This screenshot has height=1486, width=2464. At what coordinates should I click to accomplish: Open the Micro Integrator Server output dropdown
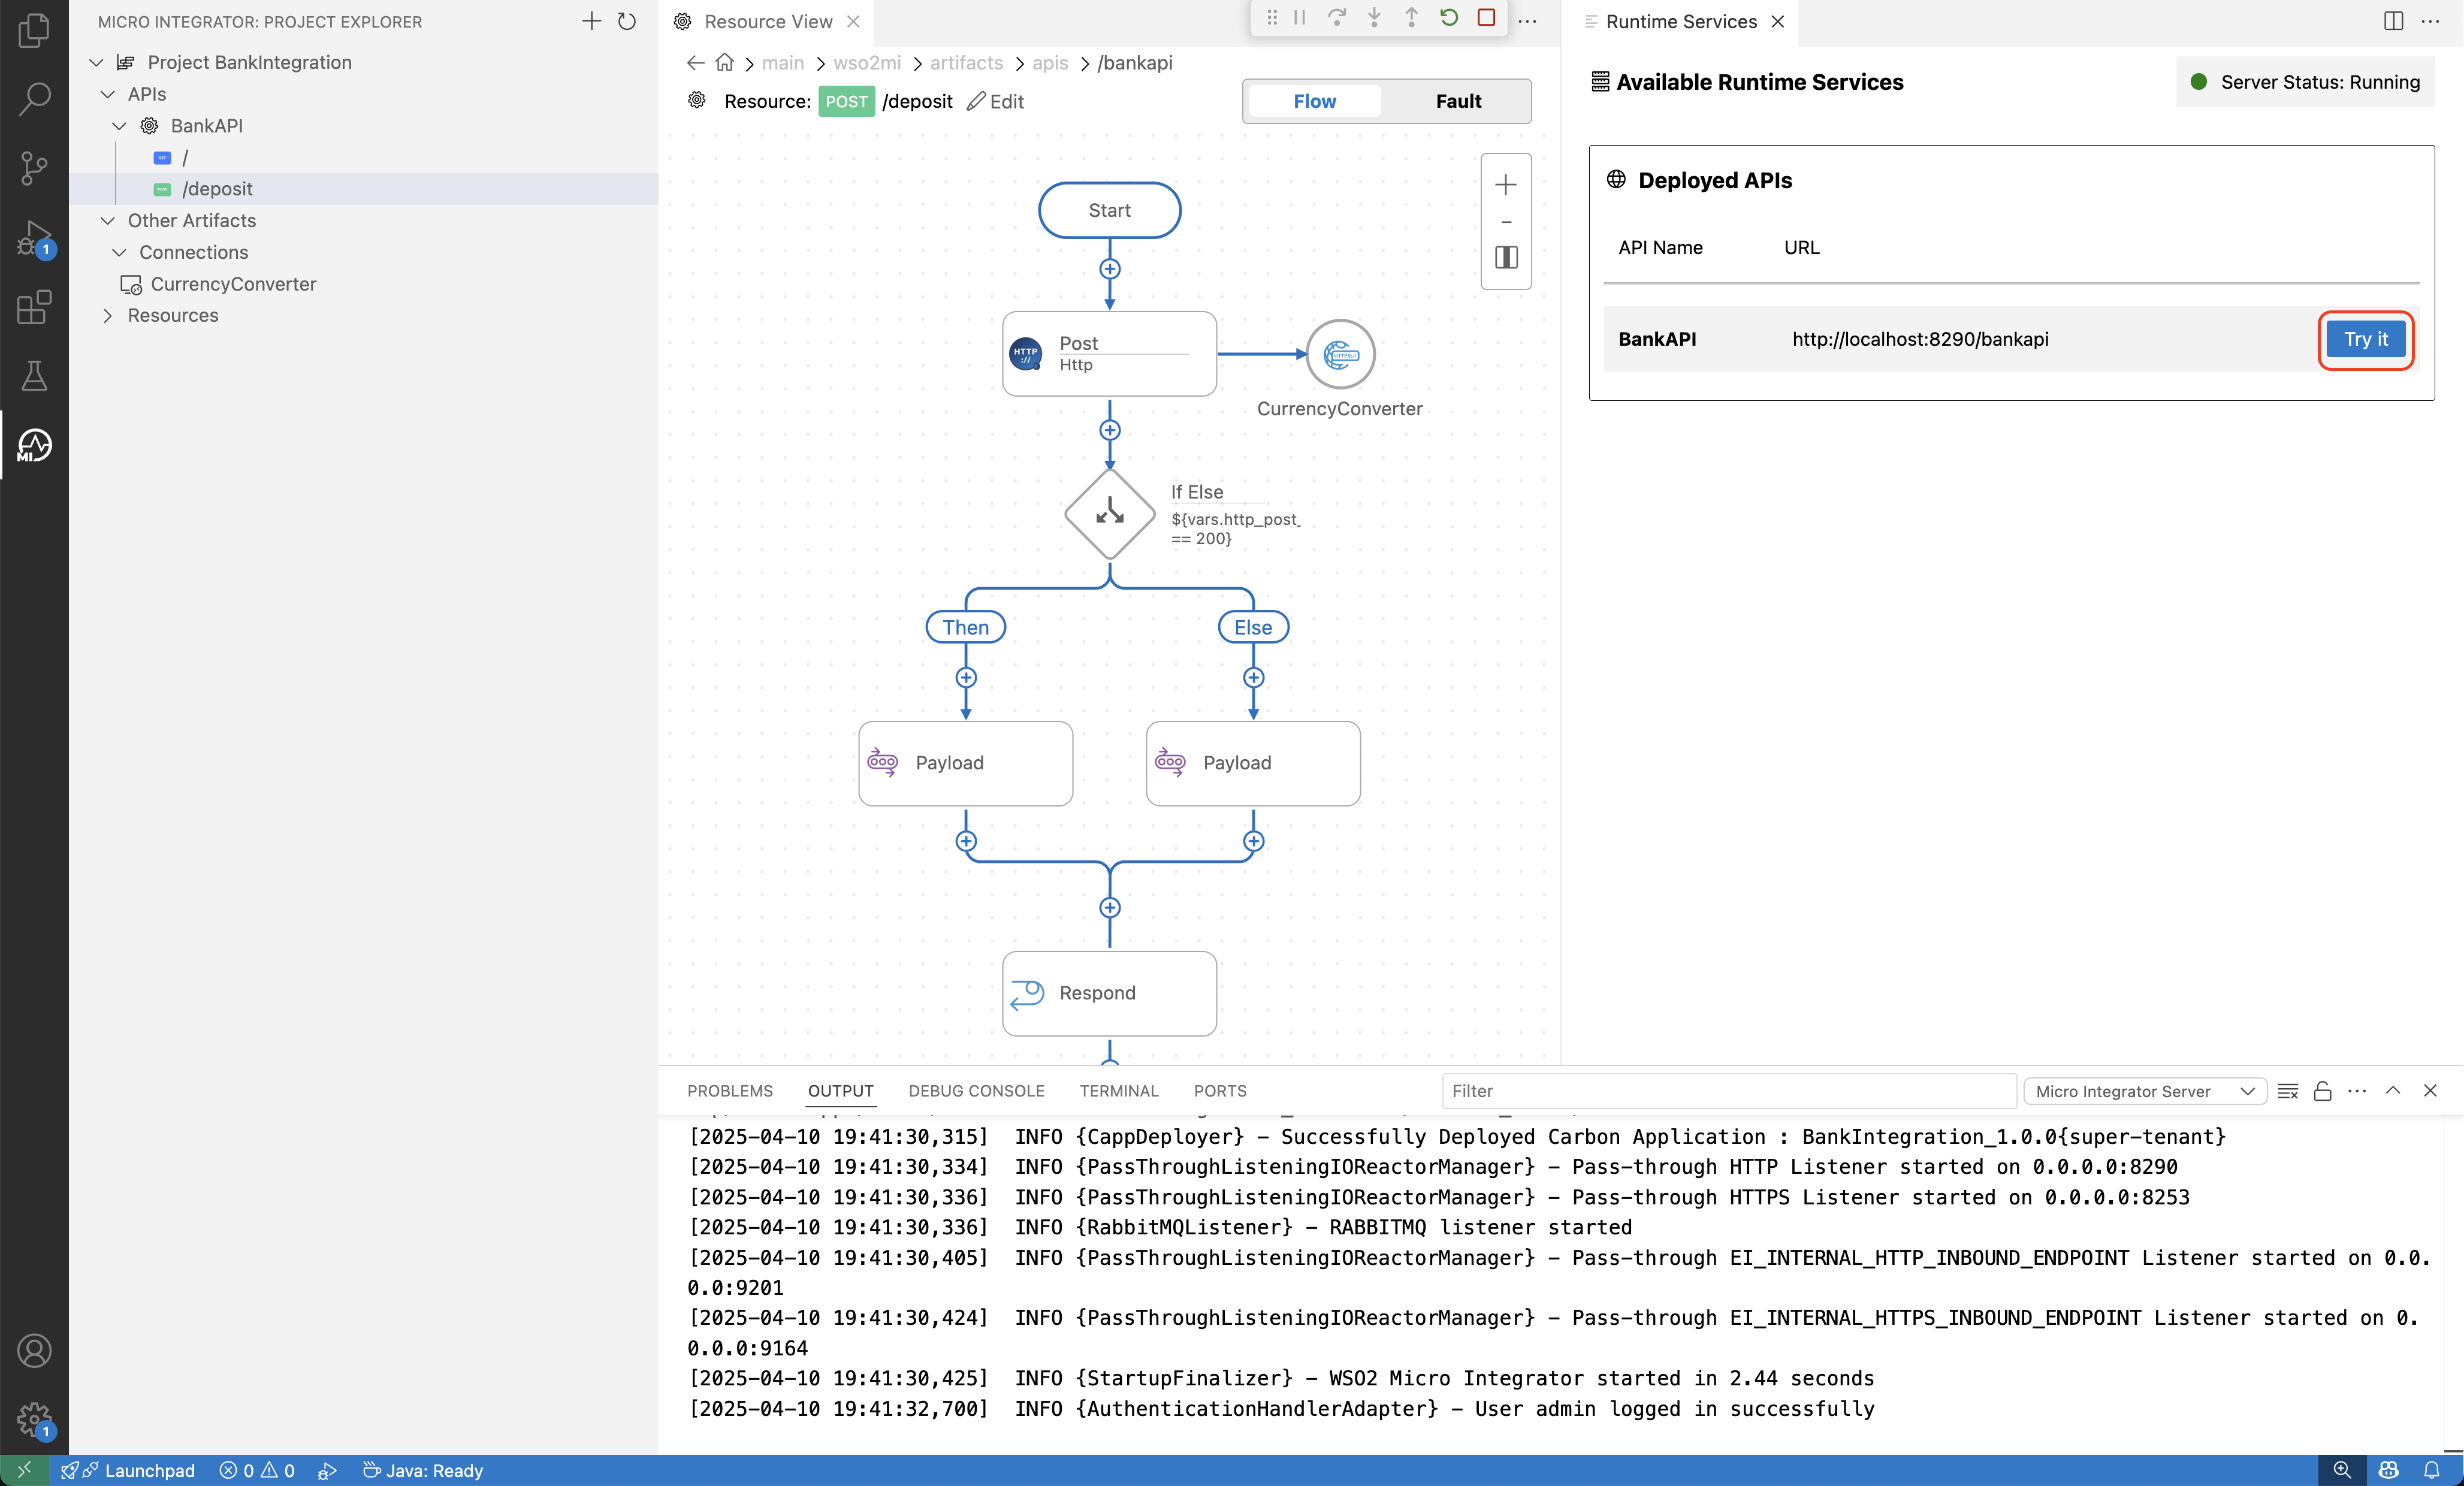click(x=2145, y=1091)
